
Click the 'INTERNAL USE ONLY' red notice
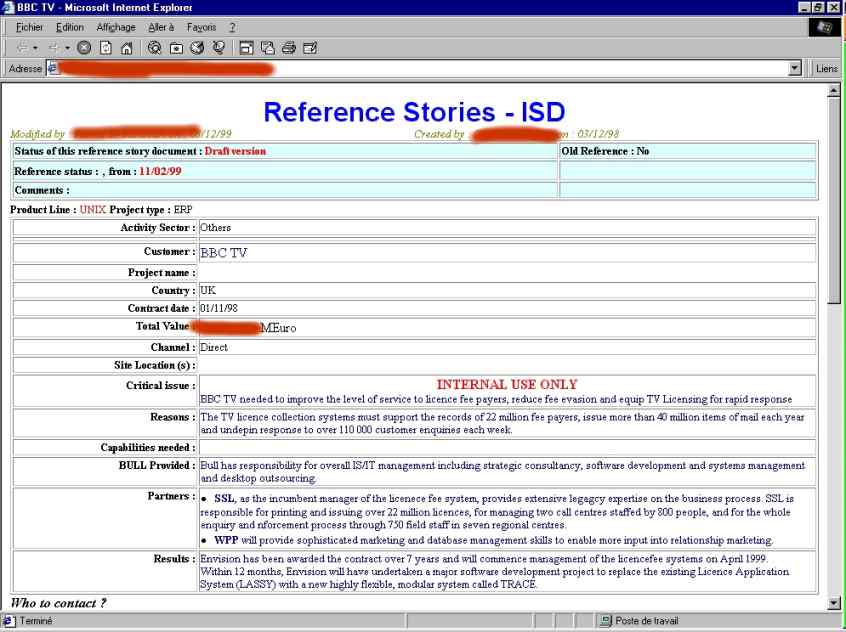click(x=507, y=384)
